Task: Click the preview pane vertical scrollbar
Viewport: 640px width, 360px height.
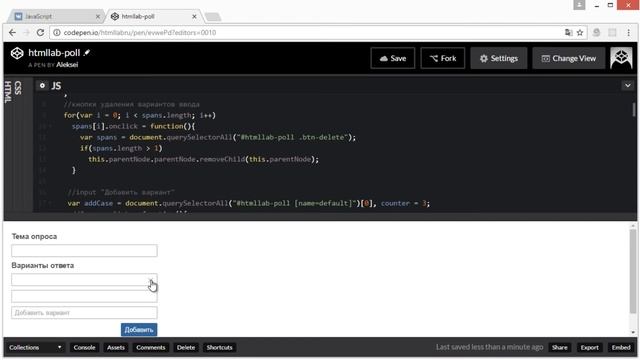Action: 633,271
